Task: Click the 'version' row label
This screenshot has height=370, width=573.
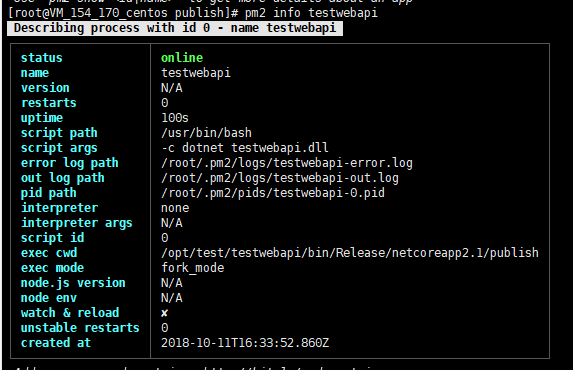Action: pyautogui.click(x=45, y=88)
